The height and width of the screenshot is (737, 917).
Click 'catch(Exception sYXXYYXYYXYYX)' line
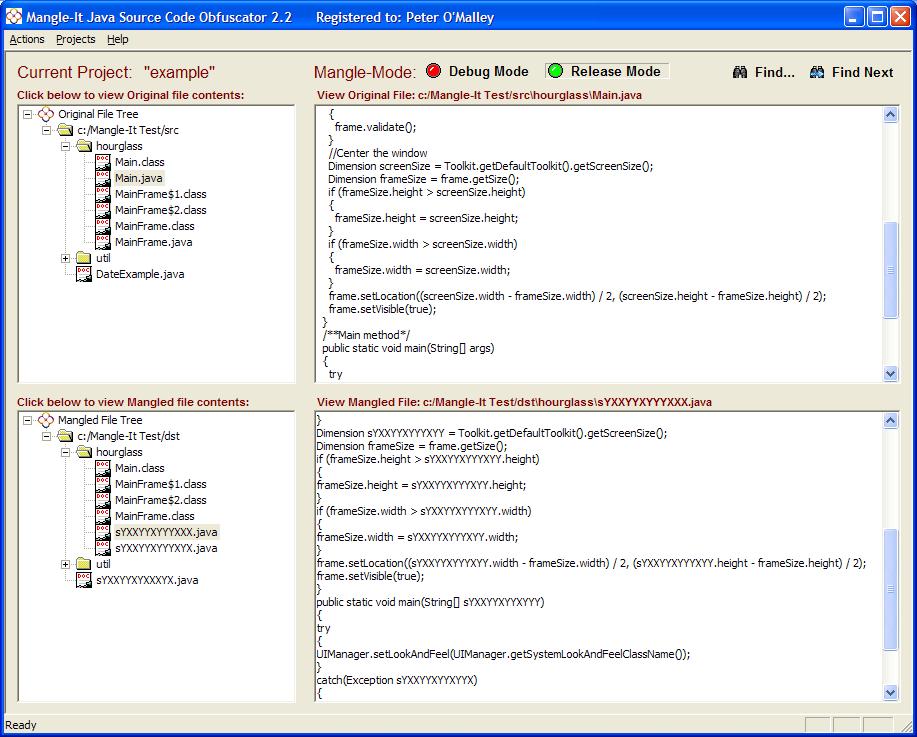[397, 680]
